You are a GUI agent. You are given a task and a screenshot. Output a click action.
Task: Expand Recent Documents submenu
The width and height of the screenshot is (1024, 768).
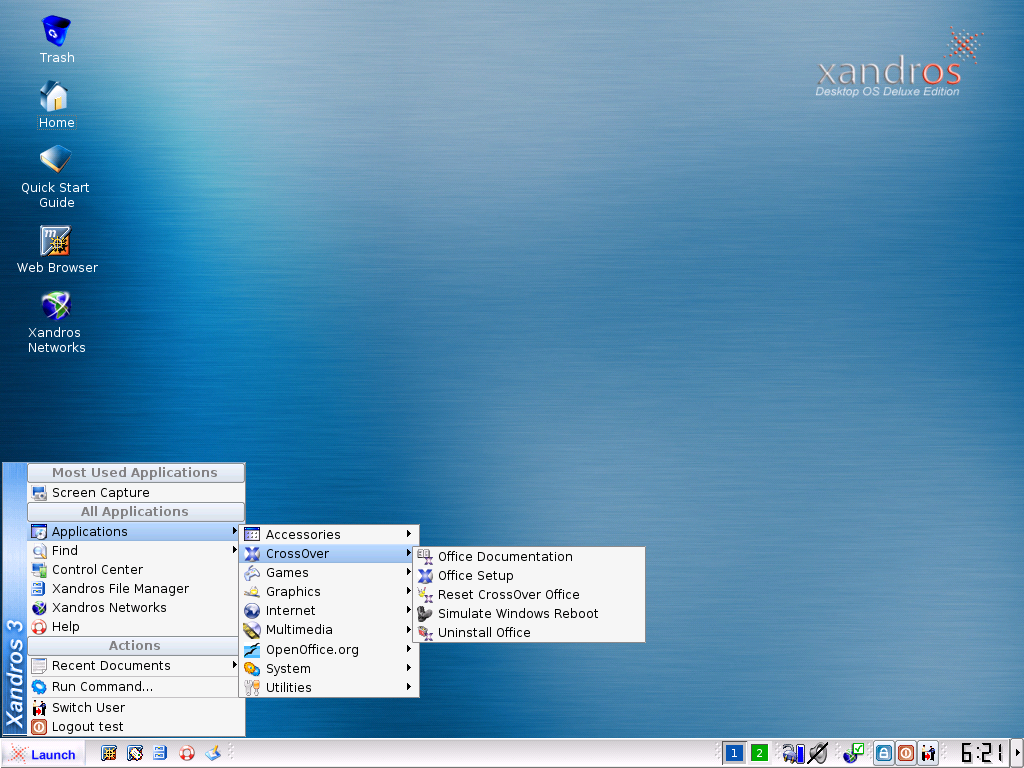coord(134,665)
